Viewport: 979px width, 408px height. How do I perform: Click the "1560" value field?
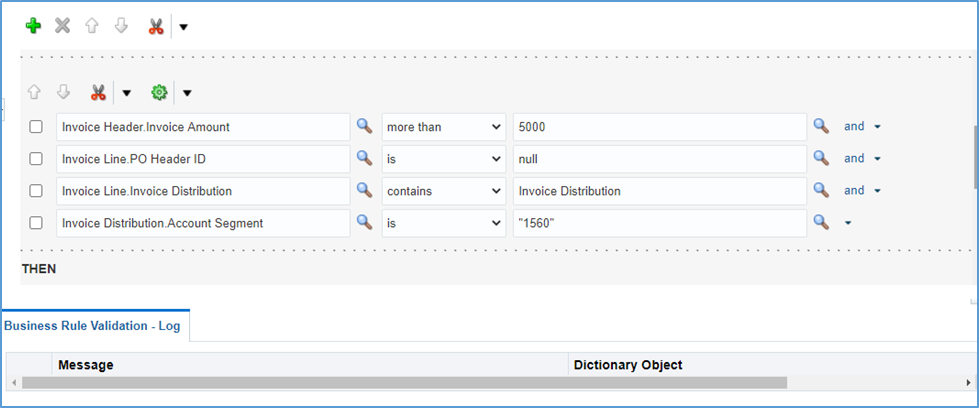click(x=660, y=222)
